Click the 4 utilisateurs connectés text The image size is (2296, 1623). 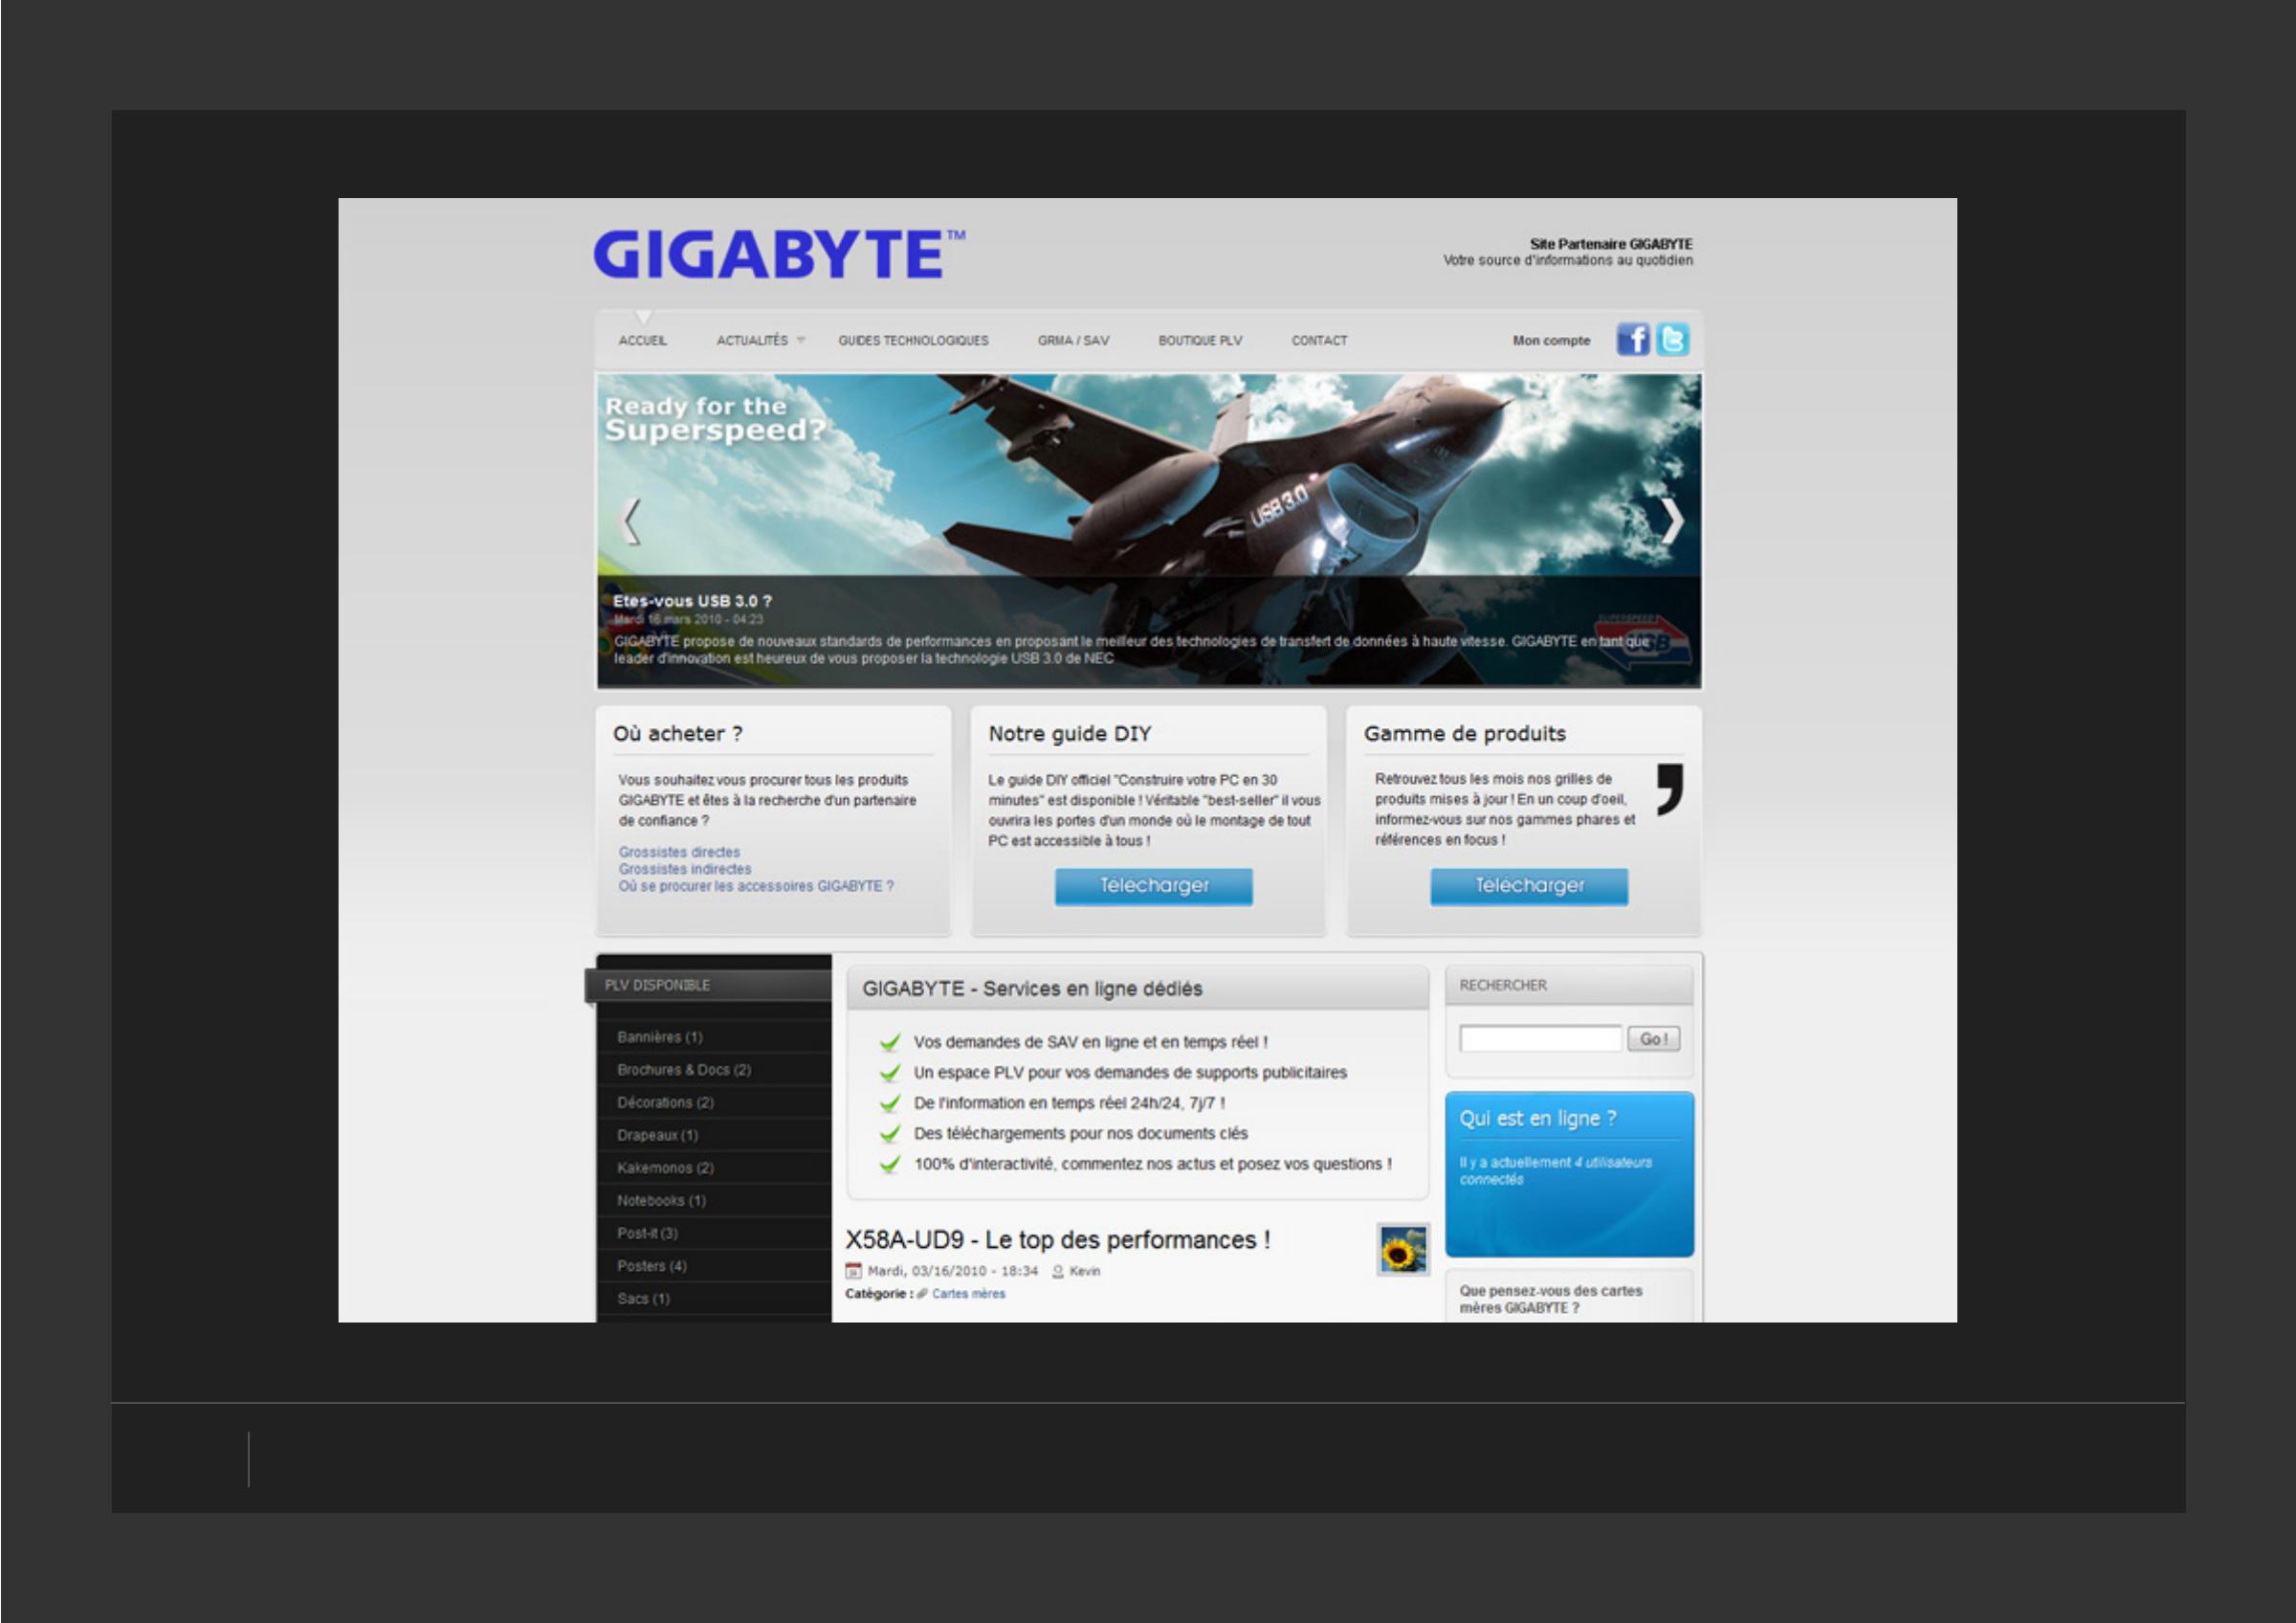click(1555, 1171)
